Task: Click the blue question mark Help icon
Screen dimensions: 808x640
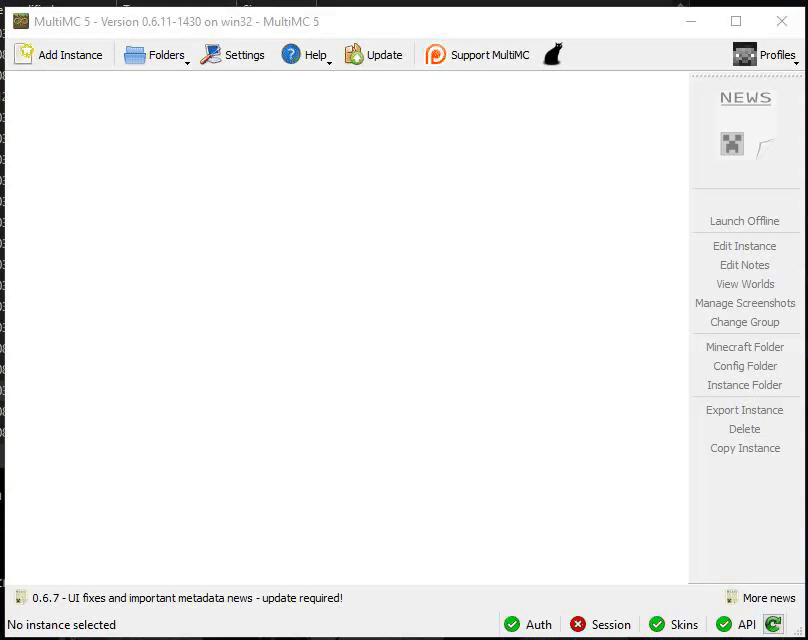Action: (291, 54)
